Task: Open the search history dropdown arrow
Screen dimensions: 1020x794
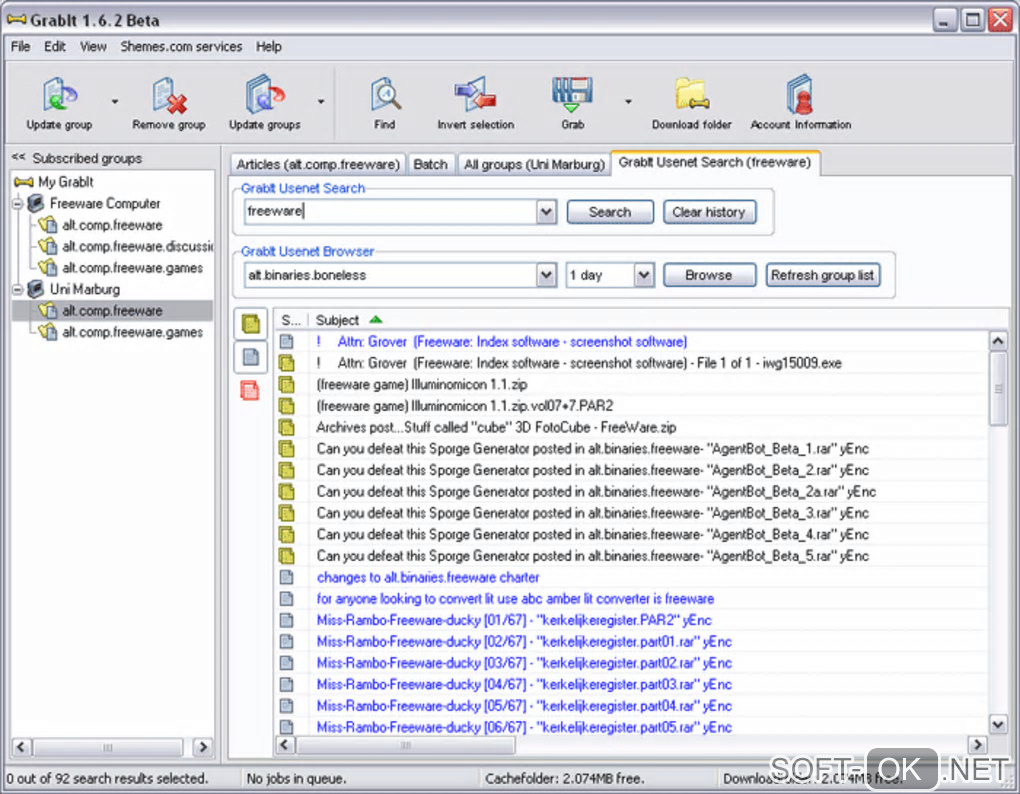Action: [546, 212]
